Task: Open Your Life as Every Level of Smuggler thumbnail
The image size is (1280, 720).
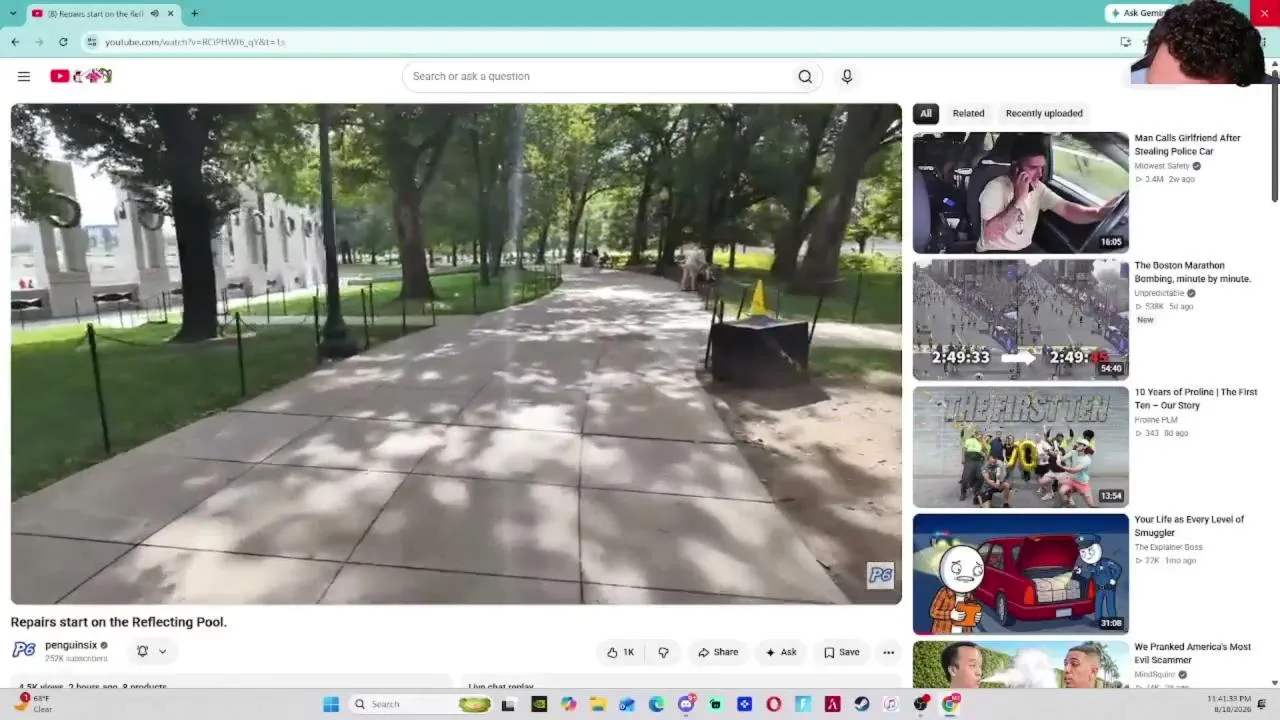Action: click(1020, 574)
